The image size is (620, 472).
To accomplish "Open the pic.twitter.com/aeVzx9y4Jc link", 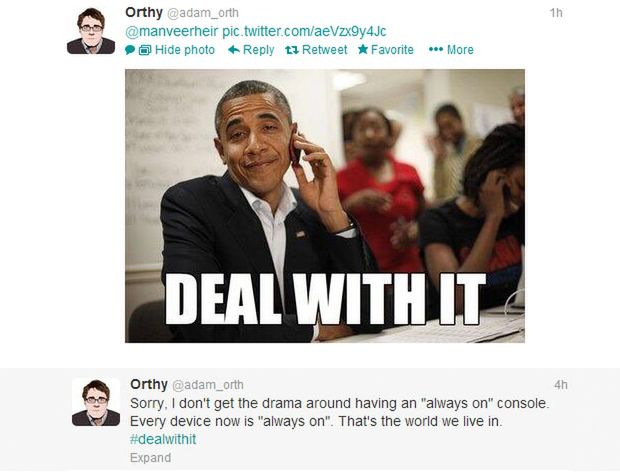I will point(304,31).
